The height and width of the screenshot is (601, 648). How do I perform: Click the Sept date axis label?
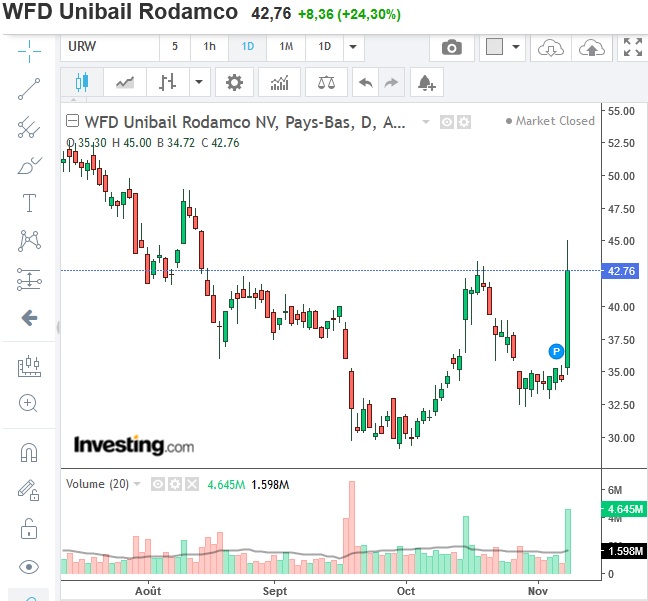275,591
